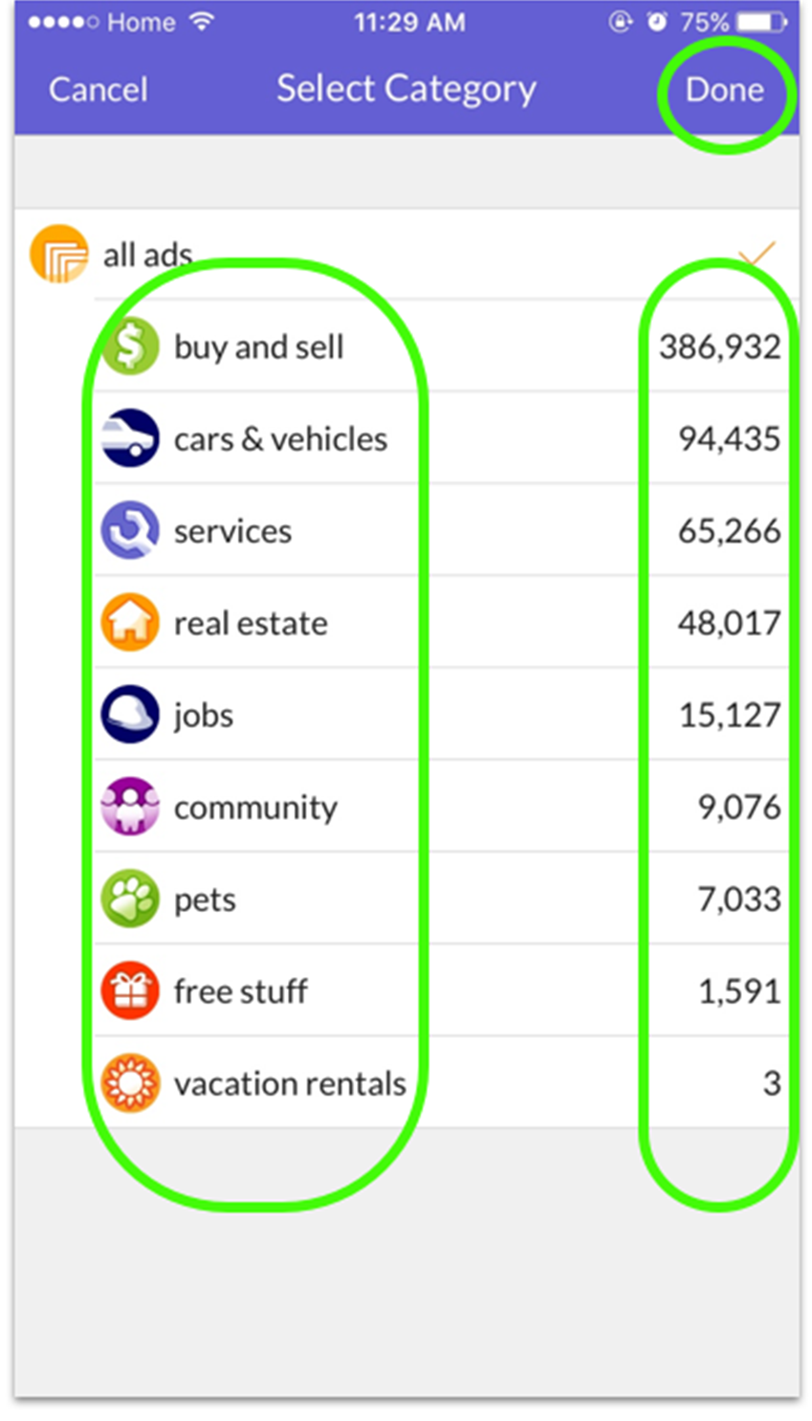Viewport: 812px width, 1421px height.
Task: Tap the cars & vehicles car icon
Action: point(130,438)
